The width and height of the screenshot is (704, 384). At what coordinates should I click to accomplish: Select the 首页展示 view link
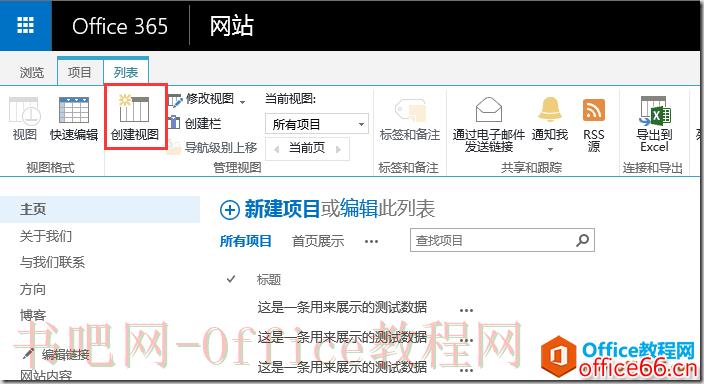318,241
